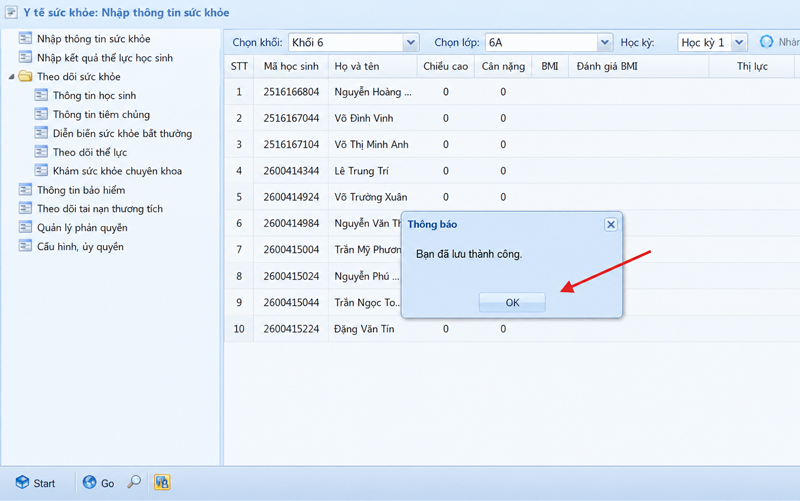Select the row for Võ Đình Vinh
This screenshot has width=800, height=501.
512,118
